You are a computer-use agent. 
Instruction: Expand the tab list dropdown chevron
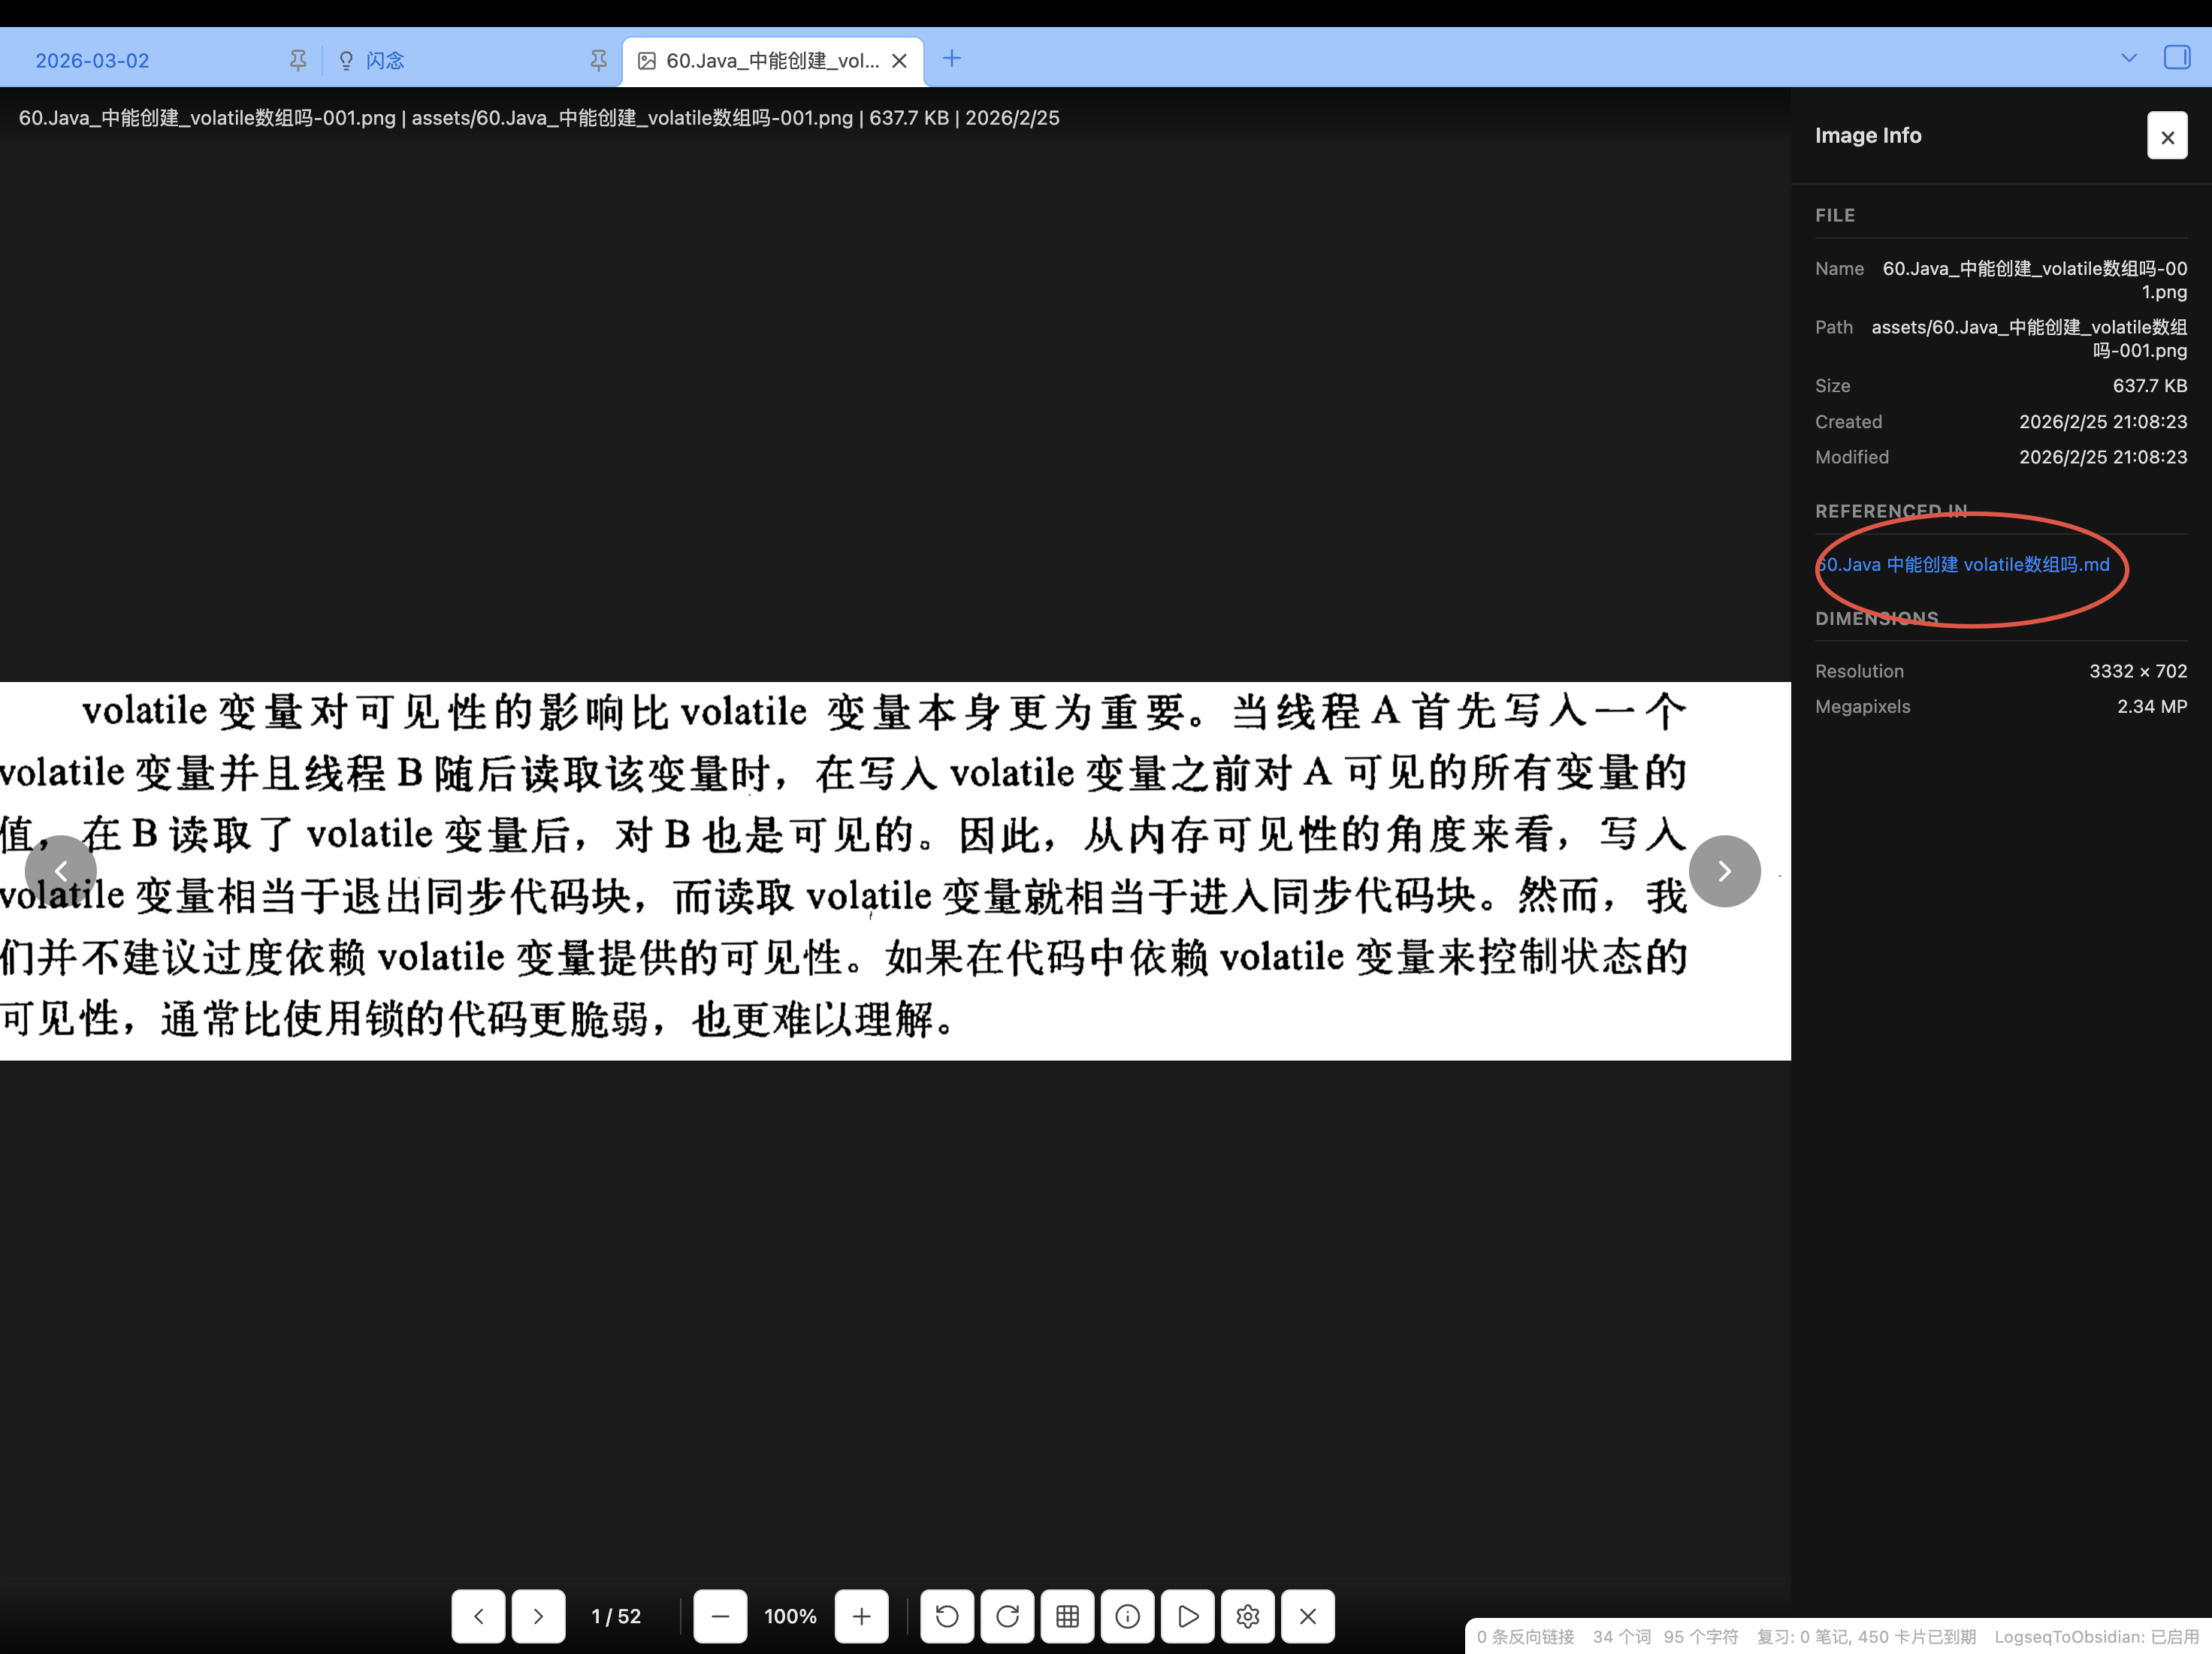pos(2128,58)
